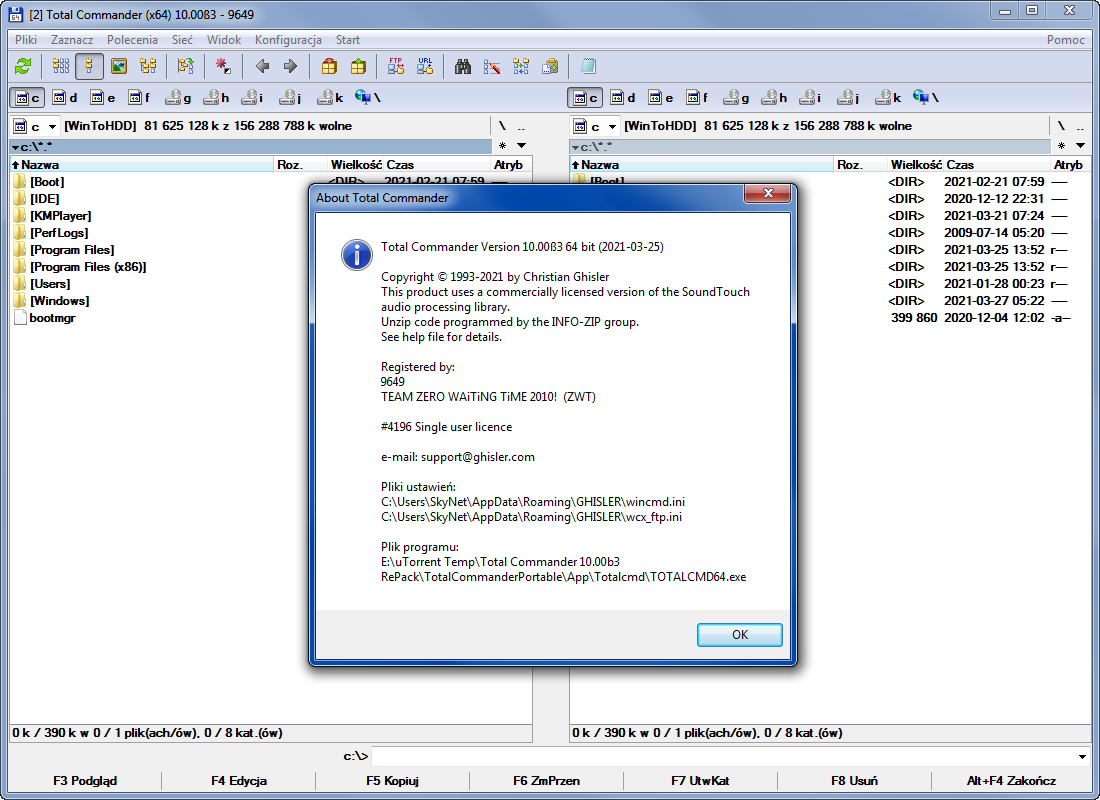This screenshot has height=800, width=1100.
Task: Toggle the full details view toolbar button
Action: click(x=89, y=67)
